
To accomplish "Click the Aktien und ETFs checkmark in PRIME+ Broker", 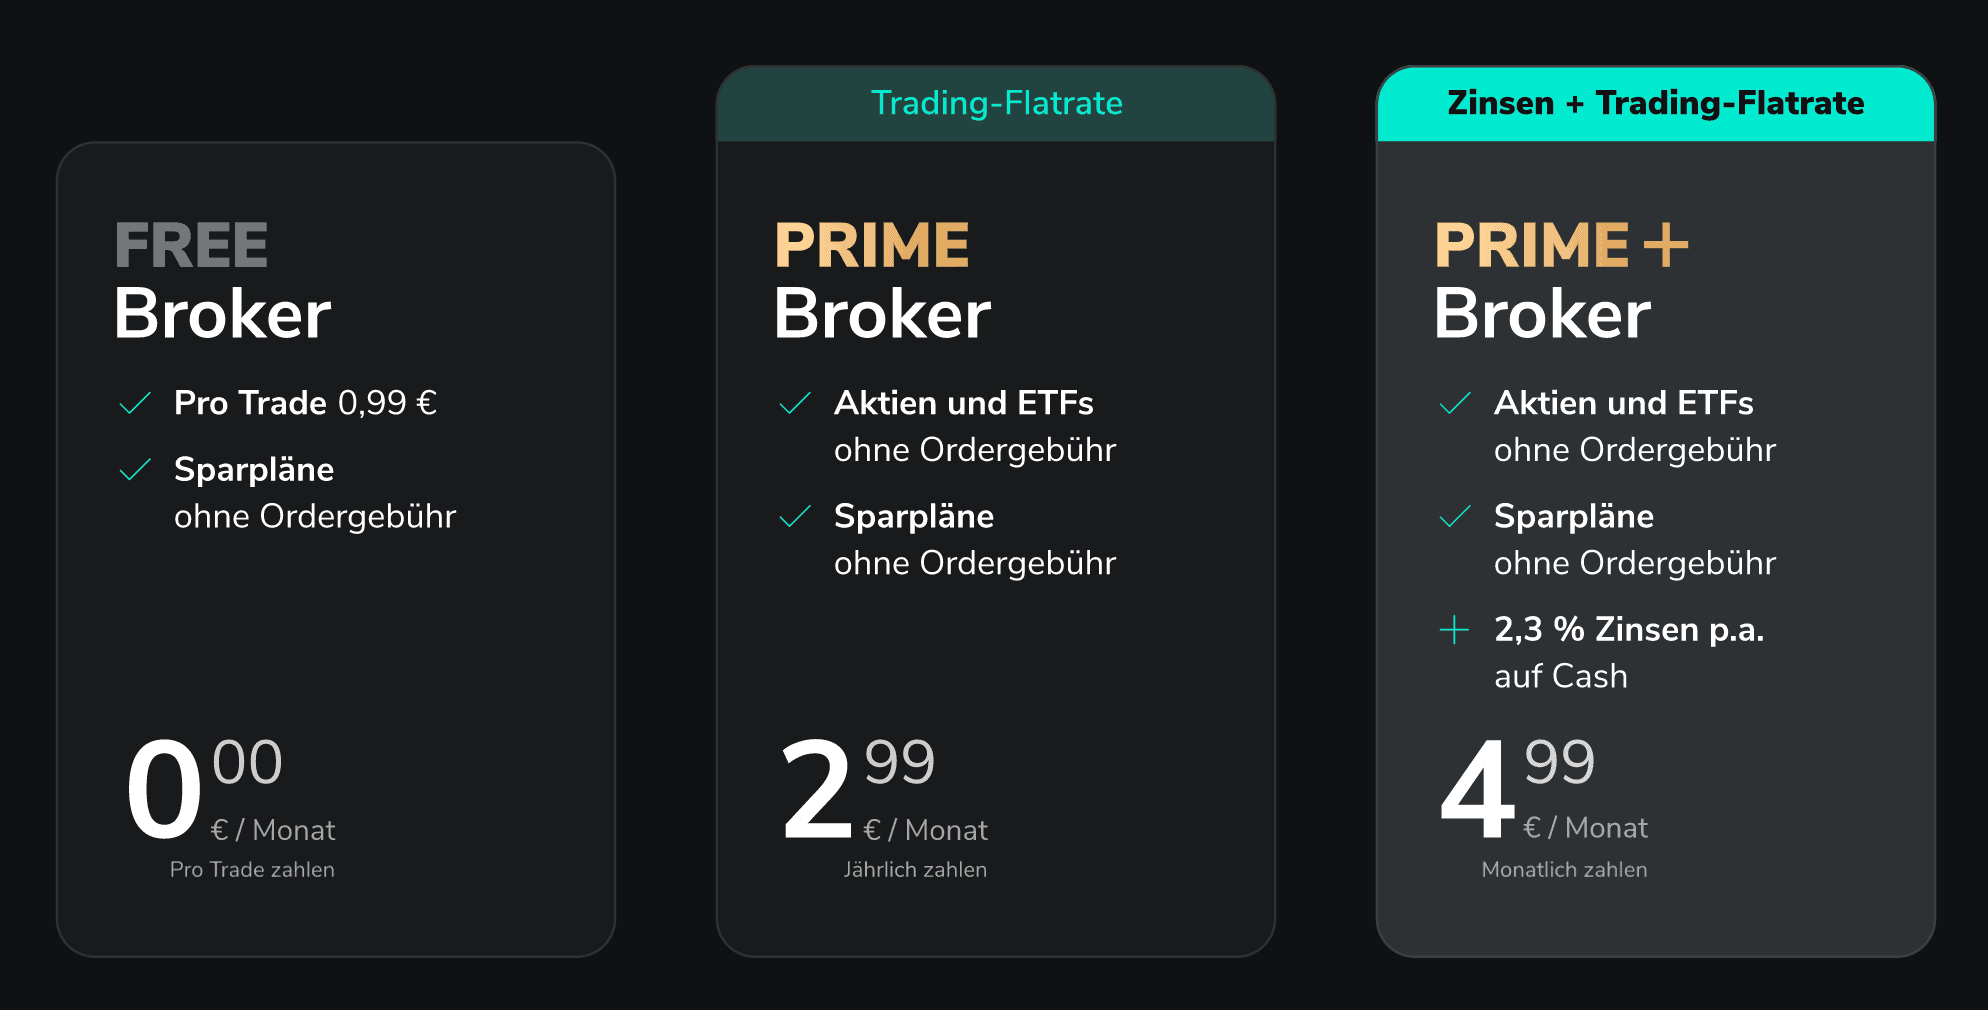I will click(x=1455, y=403).
